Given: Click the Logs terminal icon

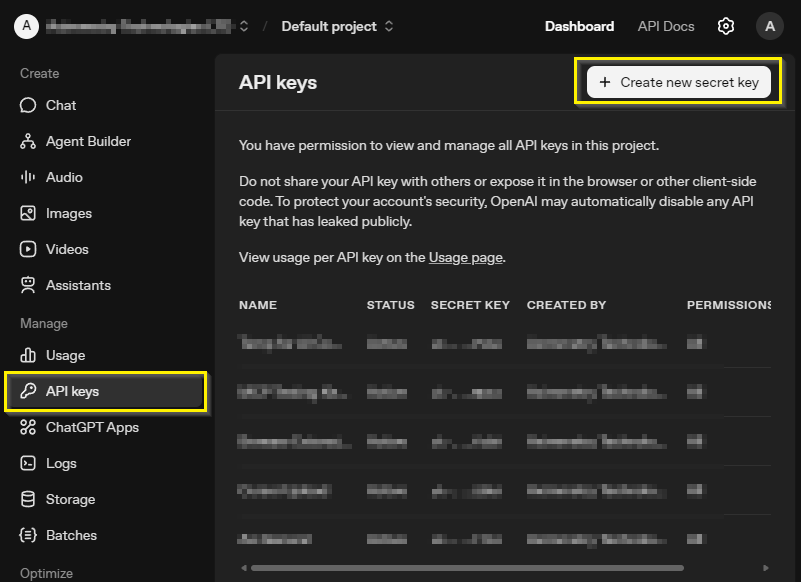Looking at the screenshot, I should click(28, 463).
